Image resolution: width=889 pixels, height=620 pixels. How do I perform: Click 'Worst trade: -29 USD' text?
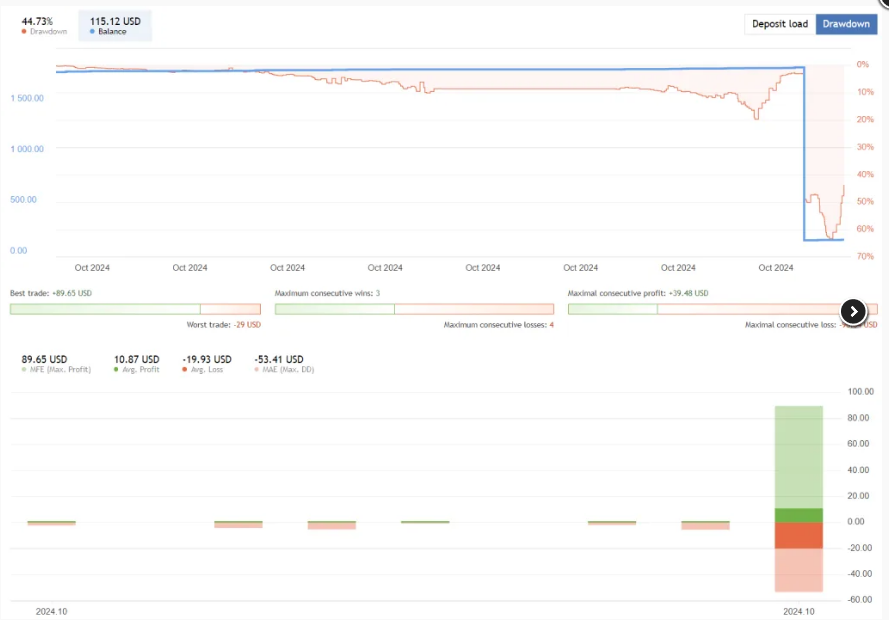pos(223,325)
